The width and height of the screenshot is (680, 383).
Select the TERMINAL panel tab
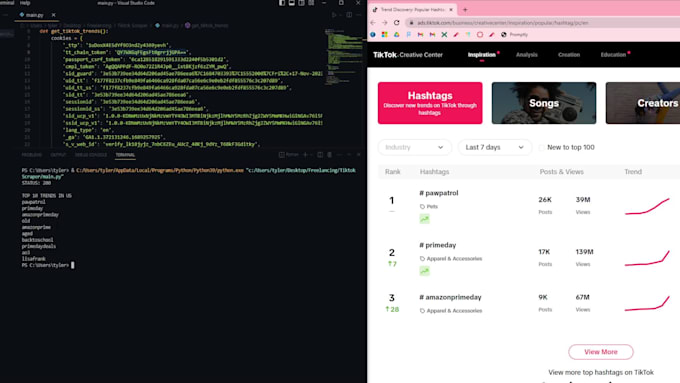(x=125, y=155)
